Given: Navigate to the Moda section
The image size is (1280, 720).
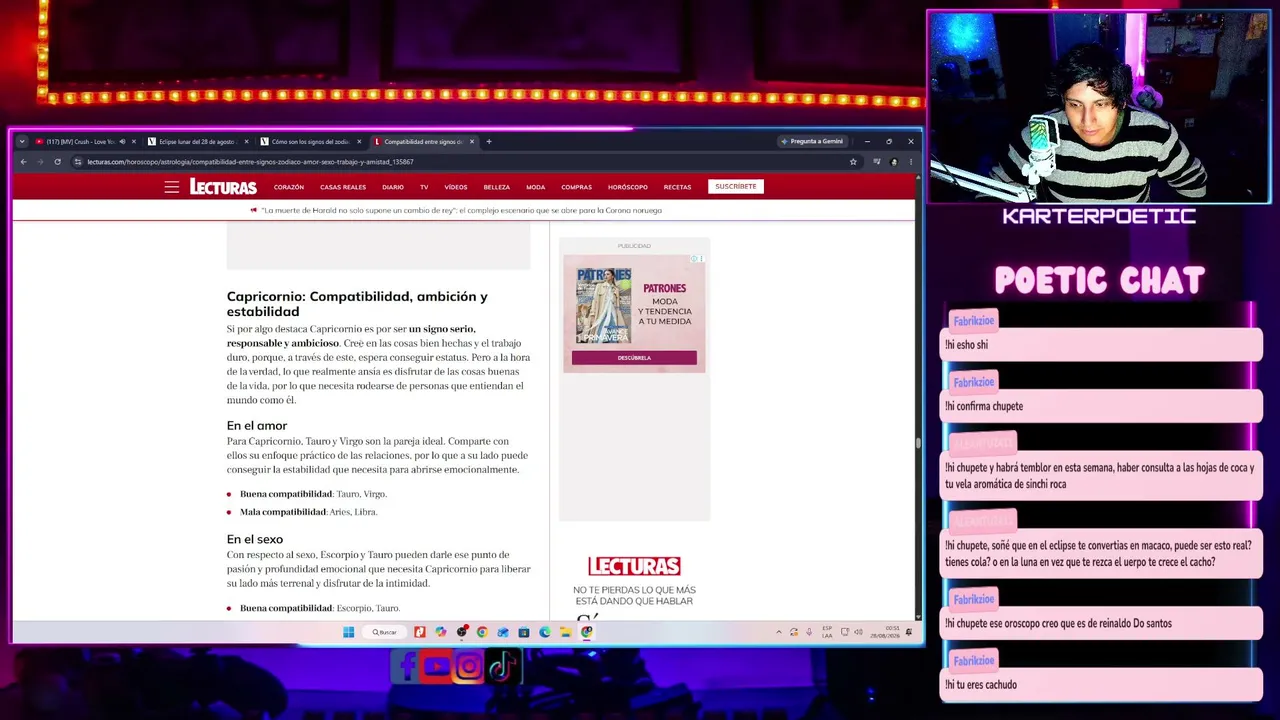Looking at the screenshot, I should pos(536,187).
